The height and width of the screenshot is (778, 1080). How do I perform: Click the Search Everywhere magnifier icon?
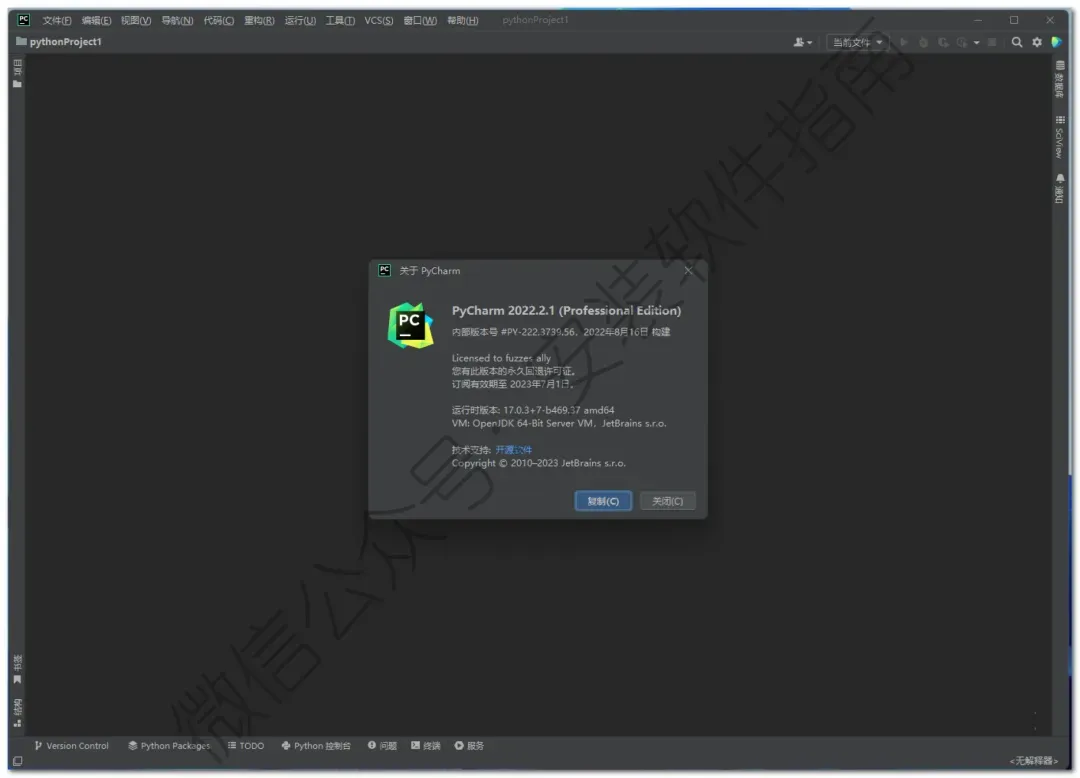pyautogui.click(x=1017, y=42)
